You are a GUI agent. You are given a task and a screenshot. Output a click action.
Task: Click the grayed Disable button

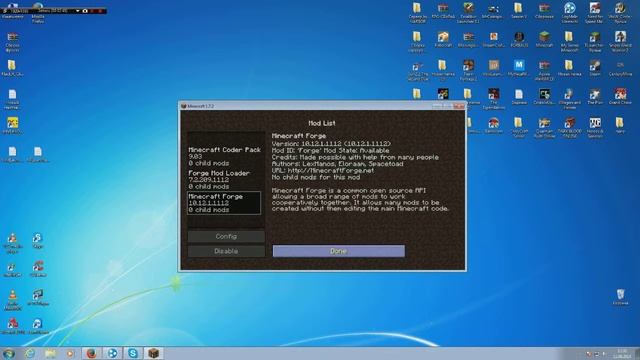[226, 251]
